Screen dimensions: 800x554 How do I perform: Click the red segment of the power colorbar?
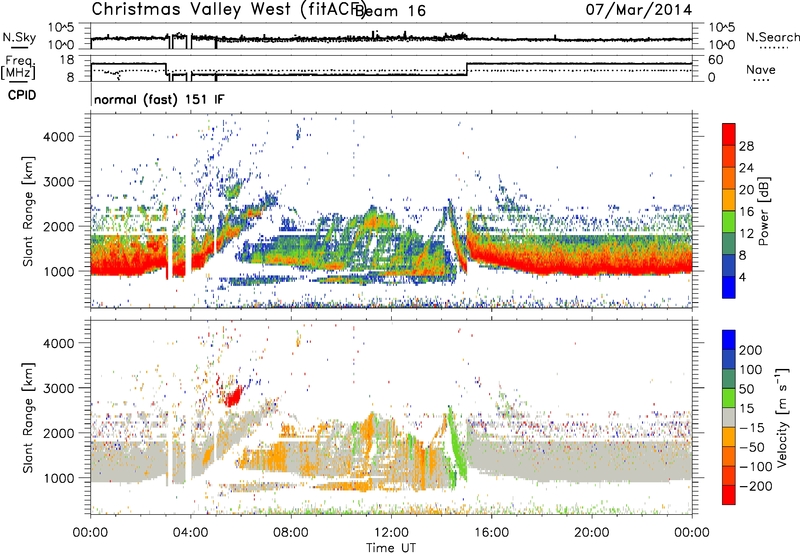pos(729,135)
